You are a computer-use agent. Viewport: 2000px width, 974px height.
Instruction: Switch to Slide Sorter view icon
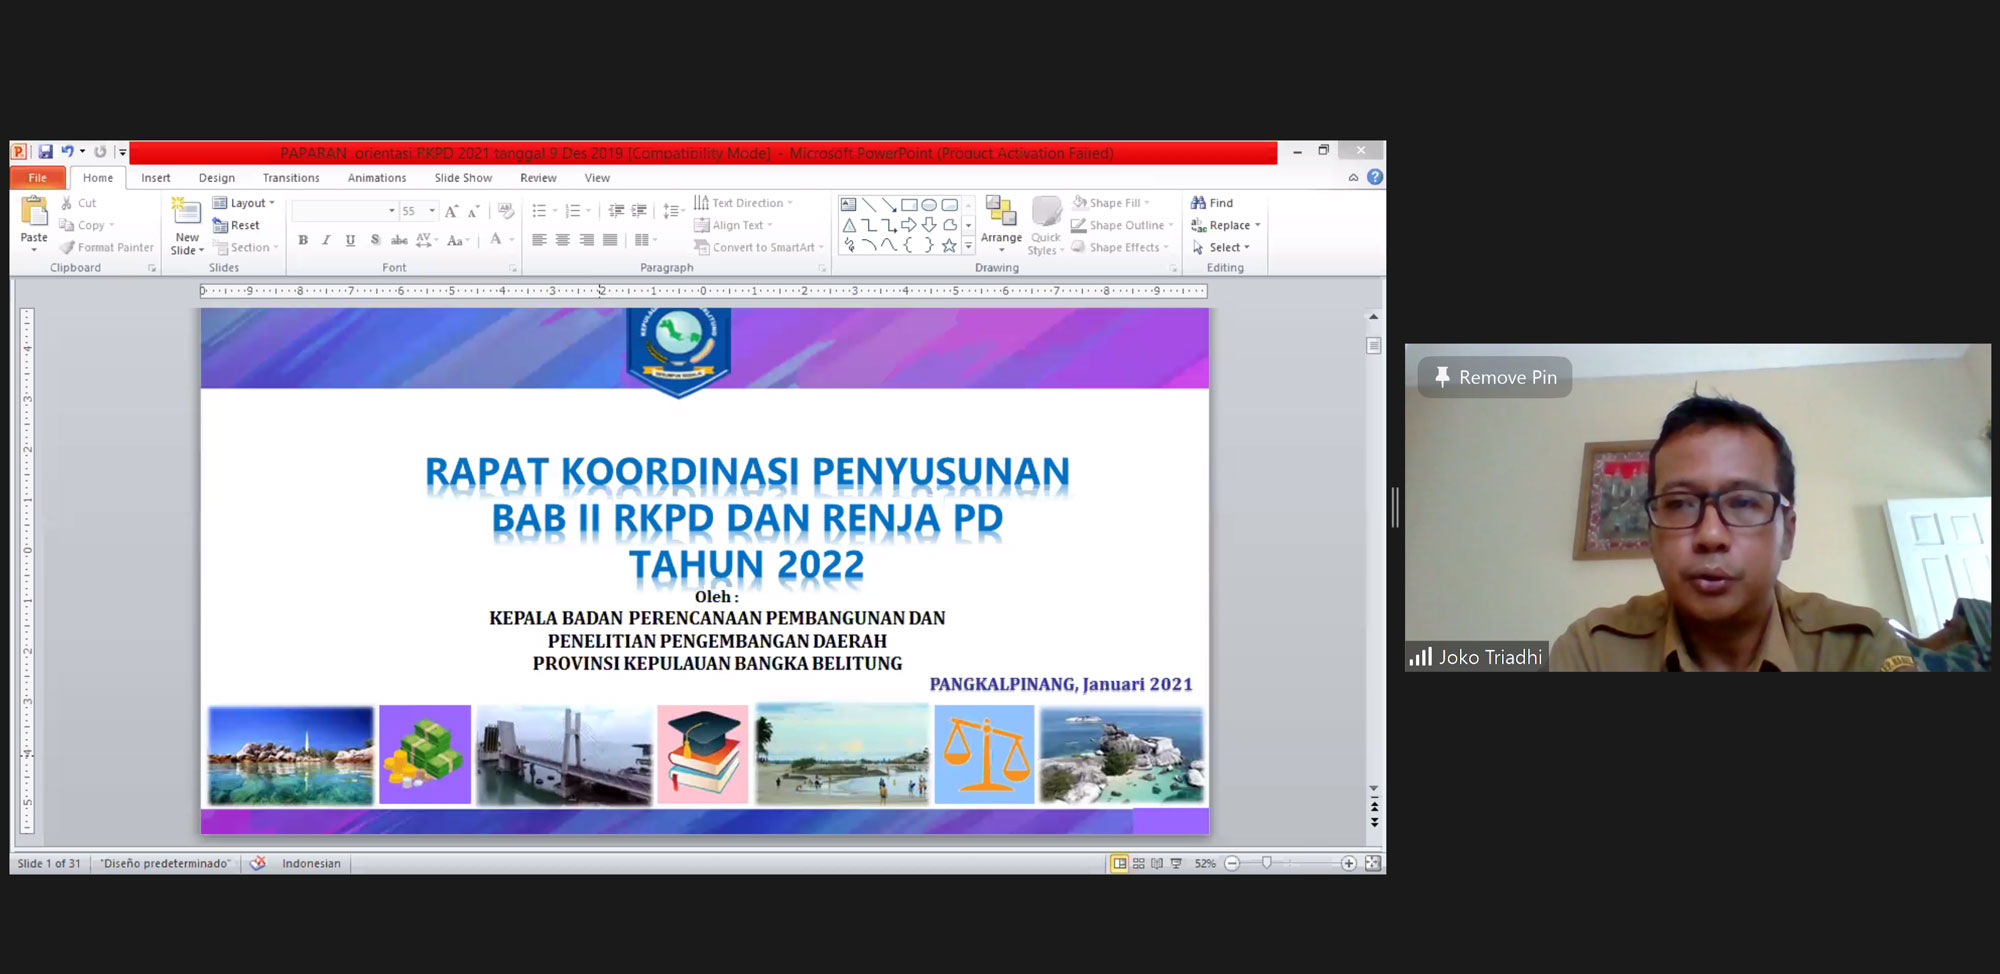pyautogui.click(x=1138, y=863)
